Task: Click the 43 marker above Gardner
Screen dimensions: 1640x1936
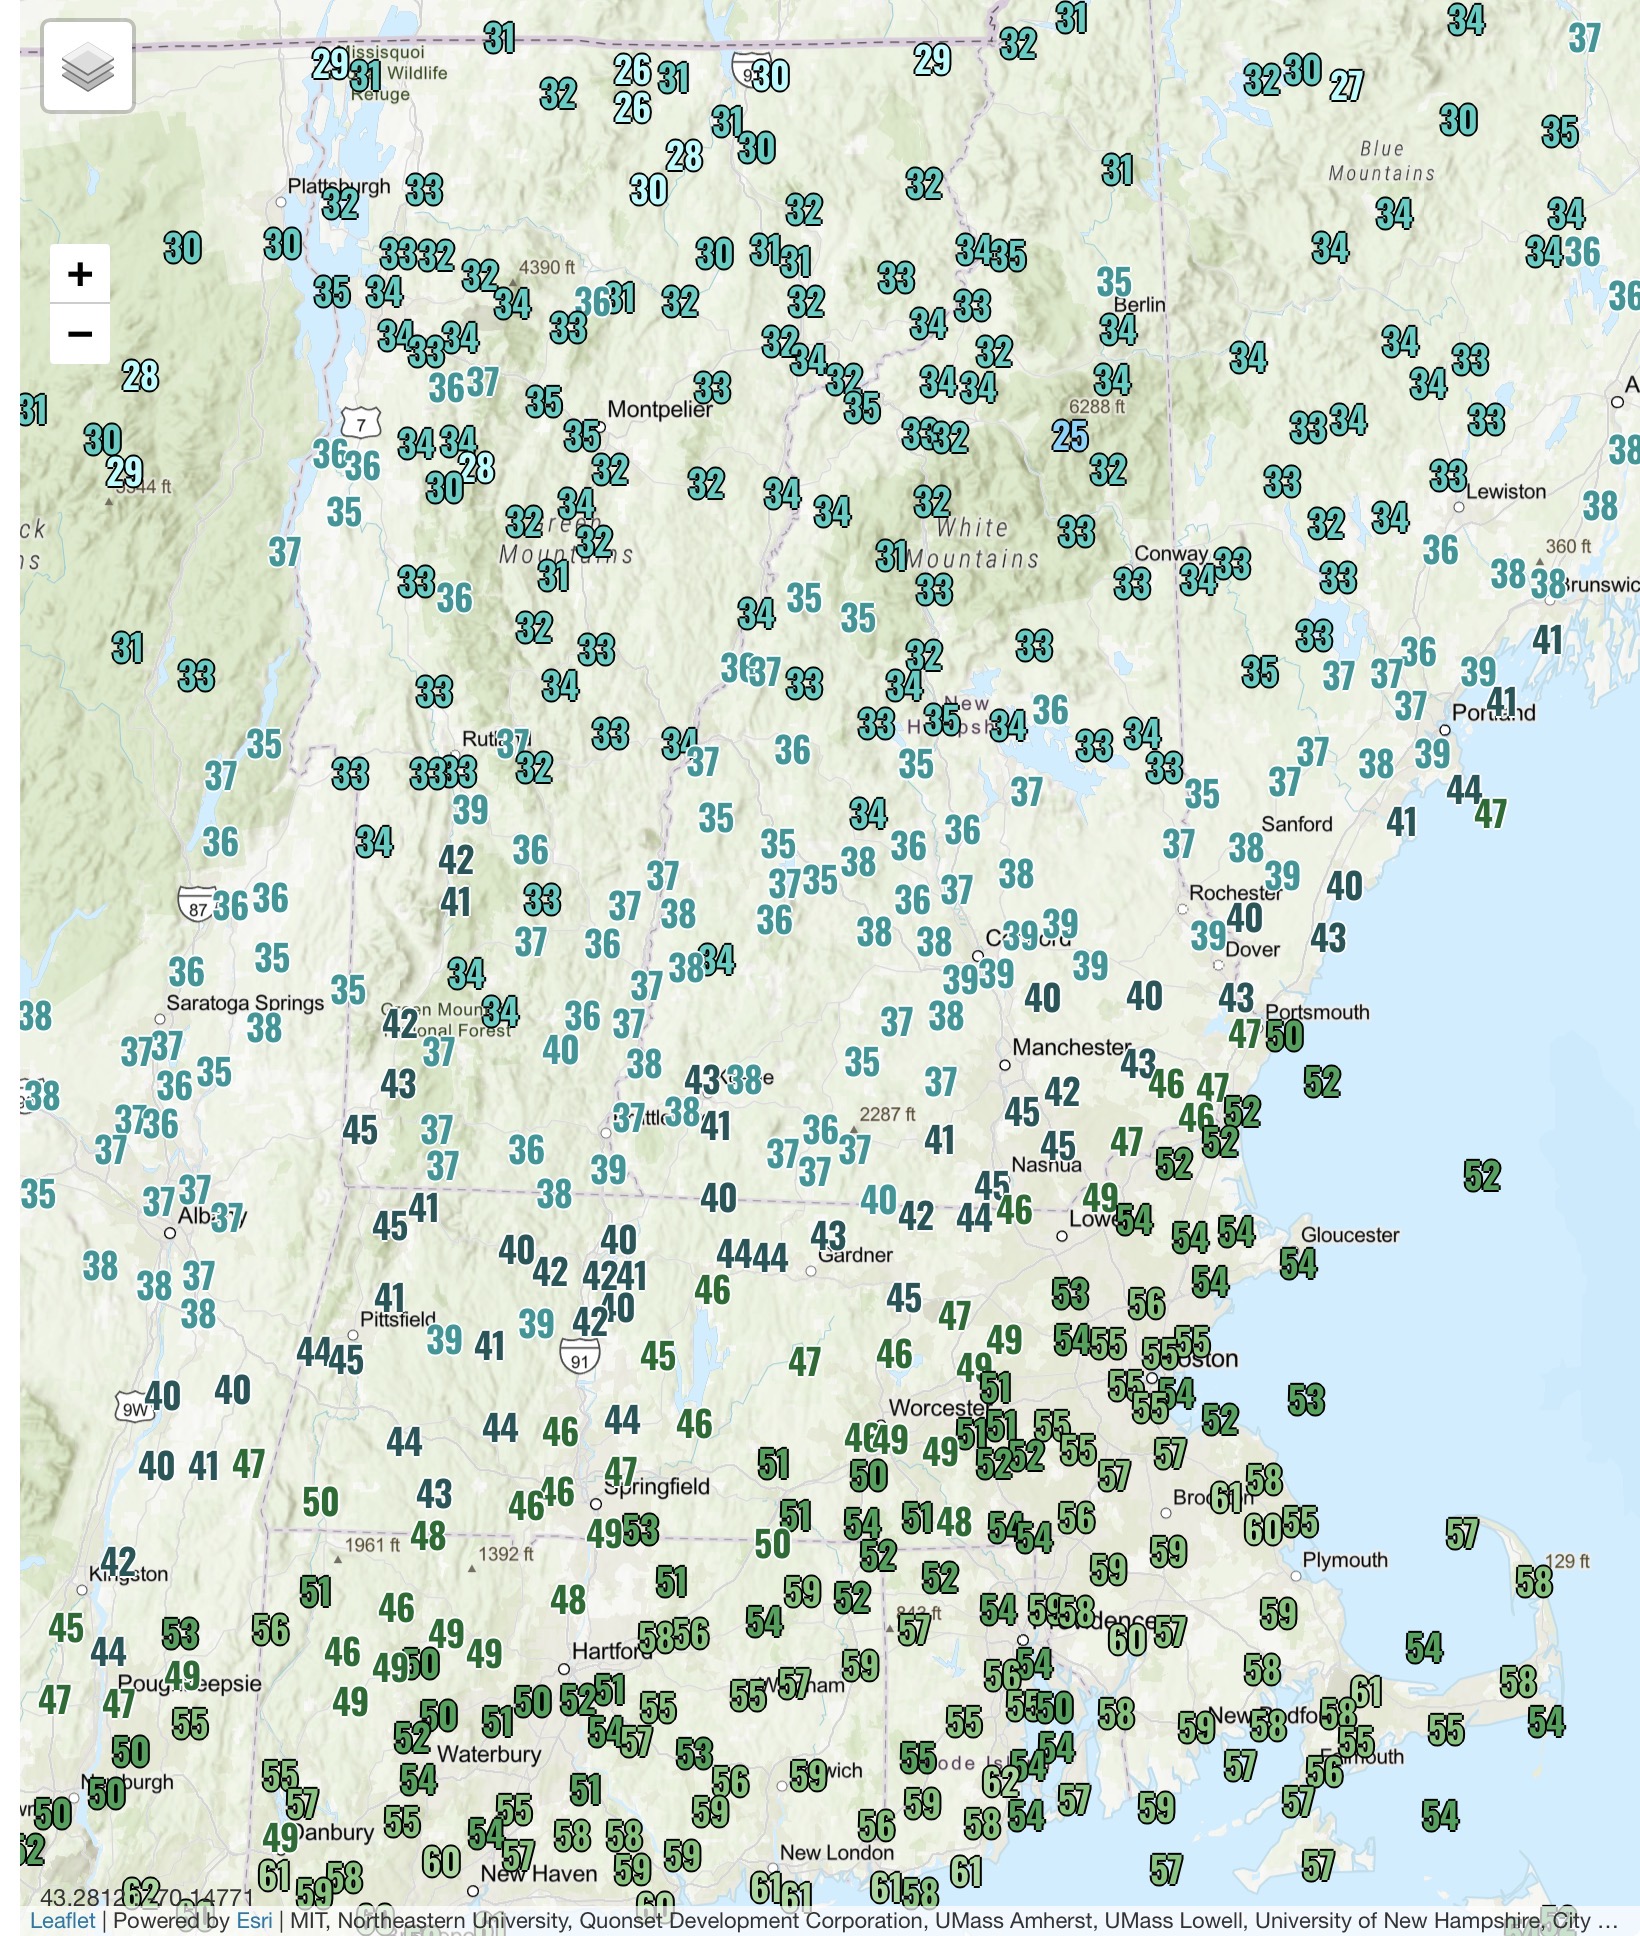Action: click(828, 1235)
